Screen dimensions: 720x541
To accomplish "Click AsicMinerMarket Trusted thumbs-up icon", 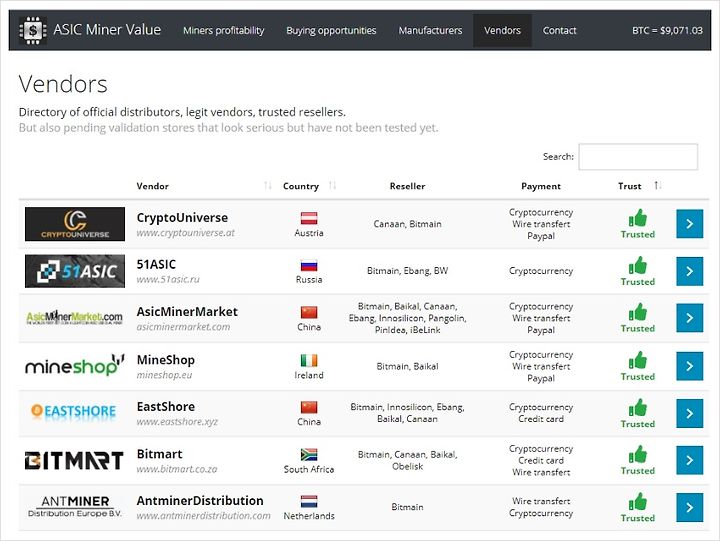I will pos(638,312).
